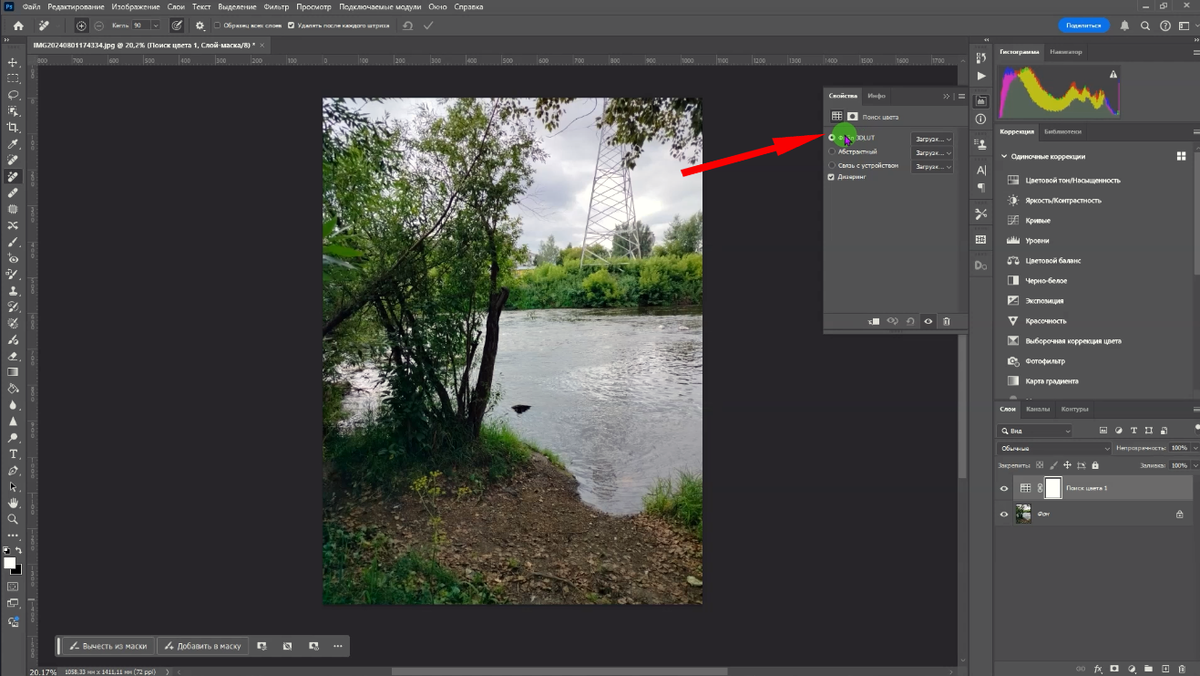Open Файл menu

coord(32,7)
